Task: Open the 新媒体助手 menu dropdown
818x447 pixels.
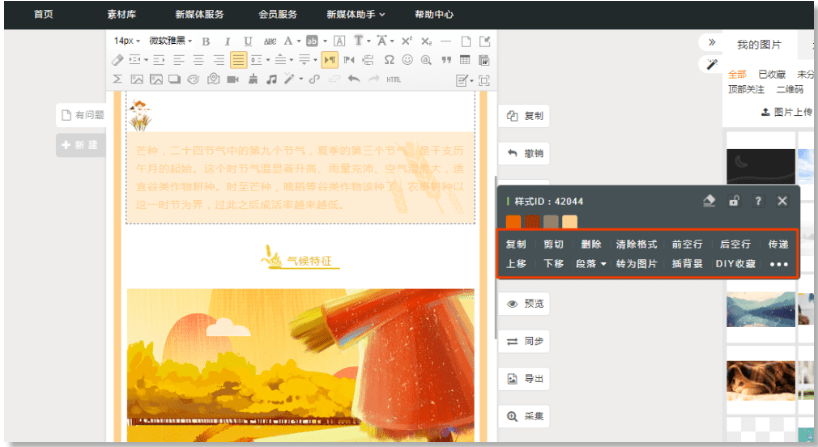Action: 356,15
